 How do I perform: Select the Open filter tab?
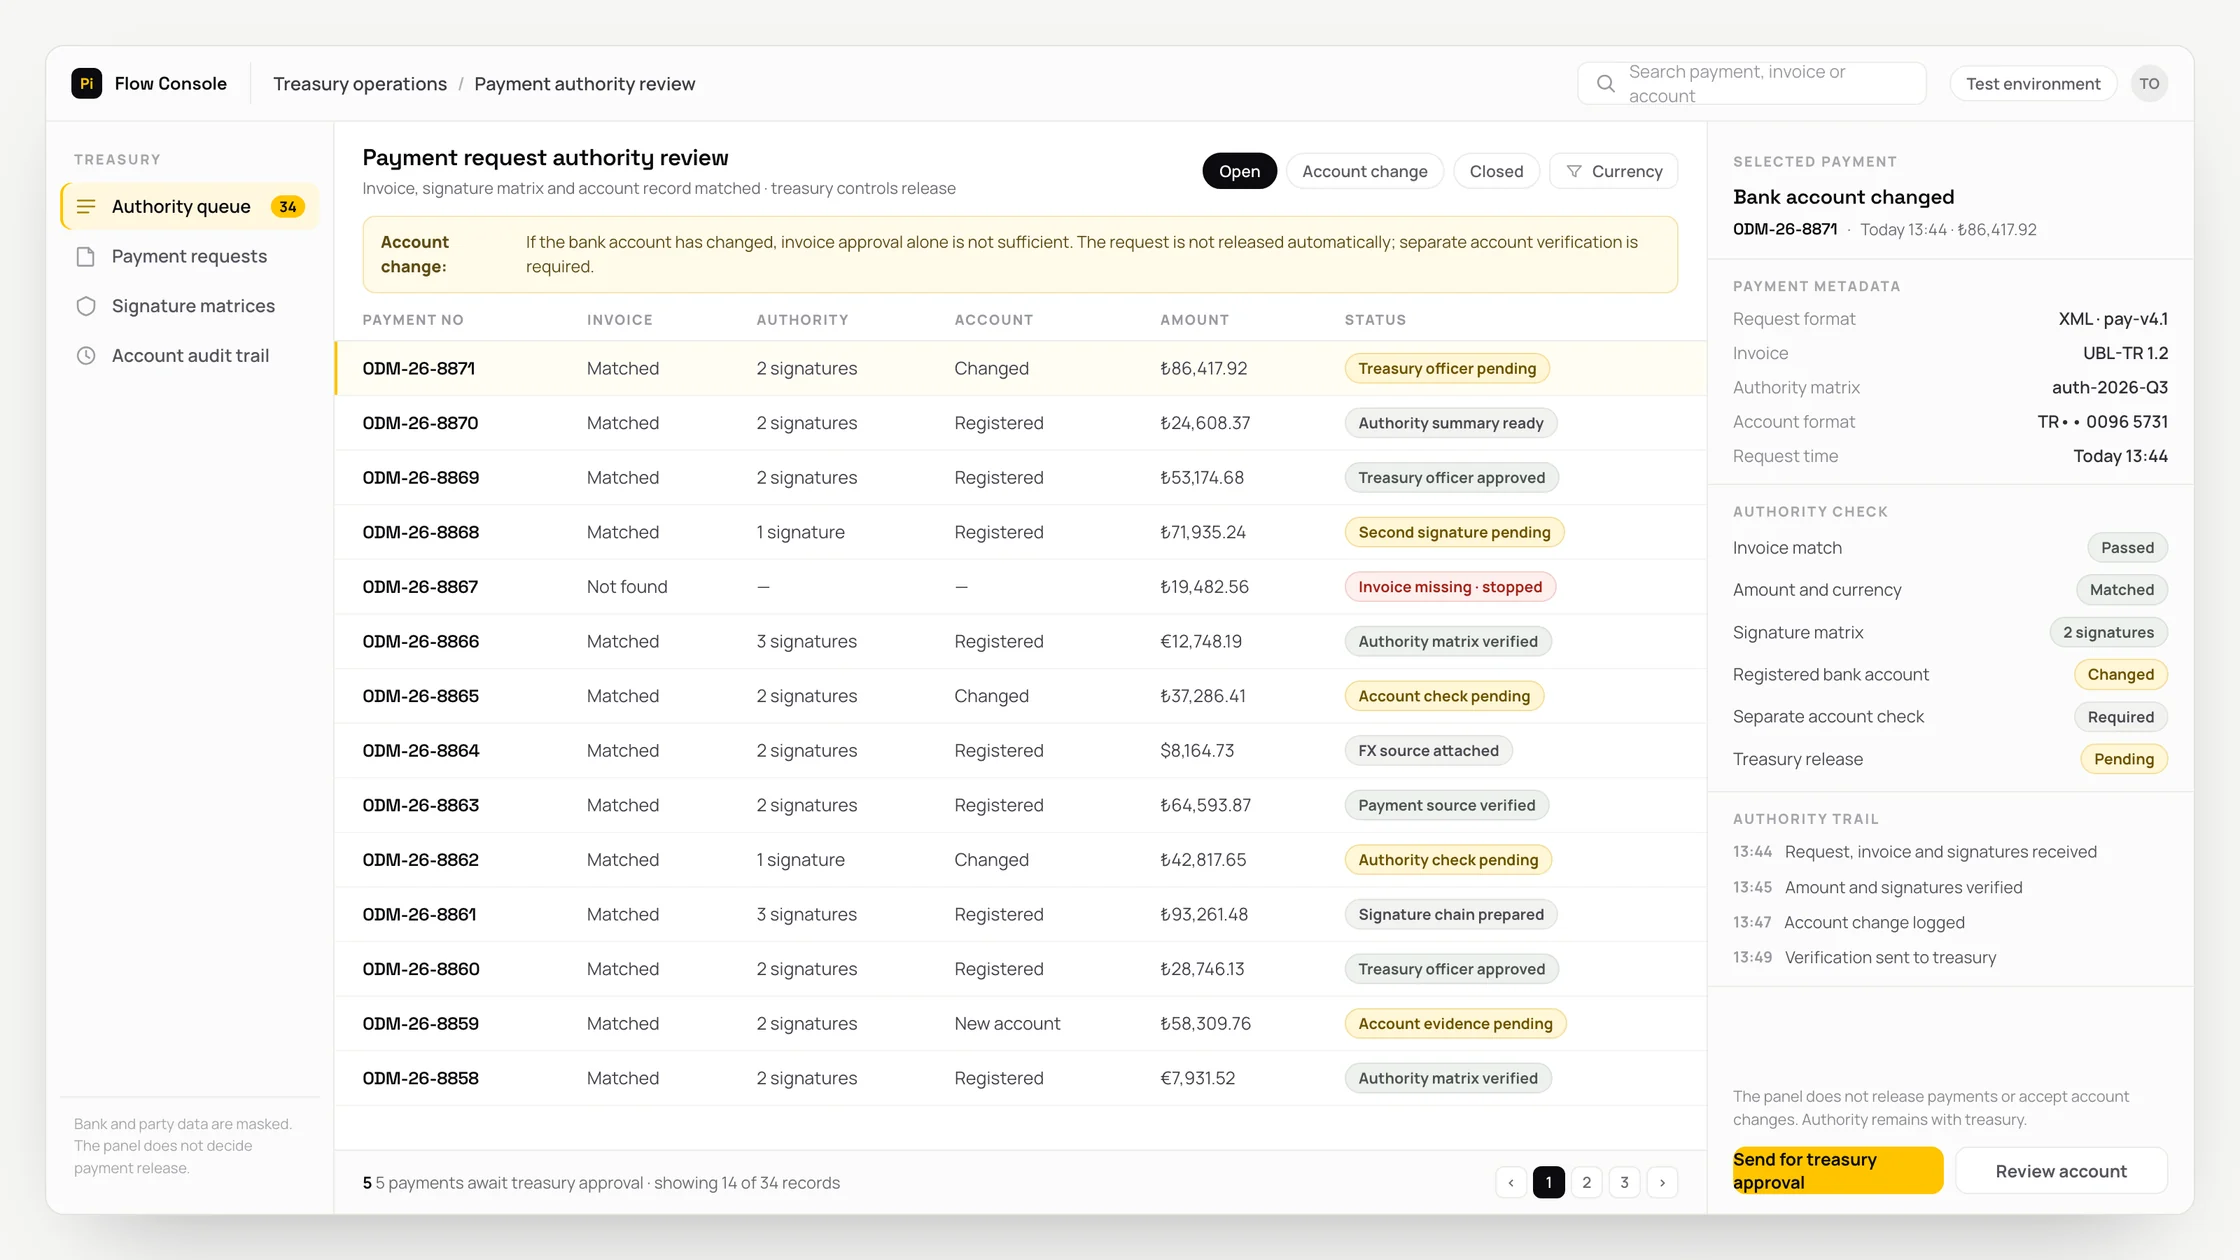(1239, 171)
